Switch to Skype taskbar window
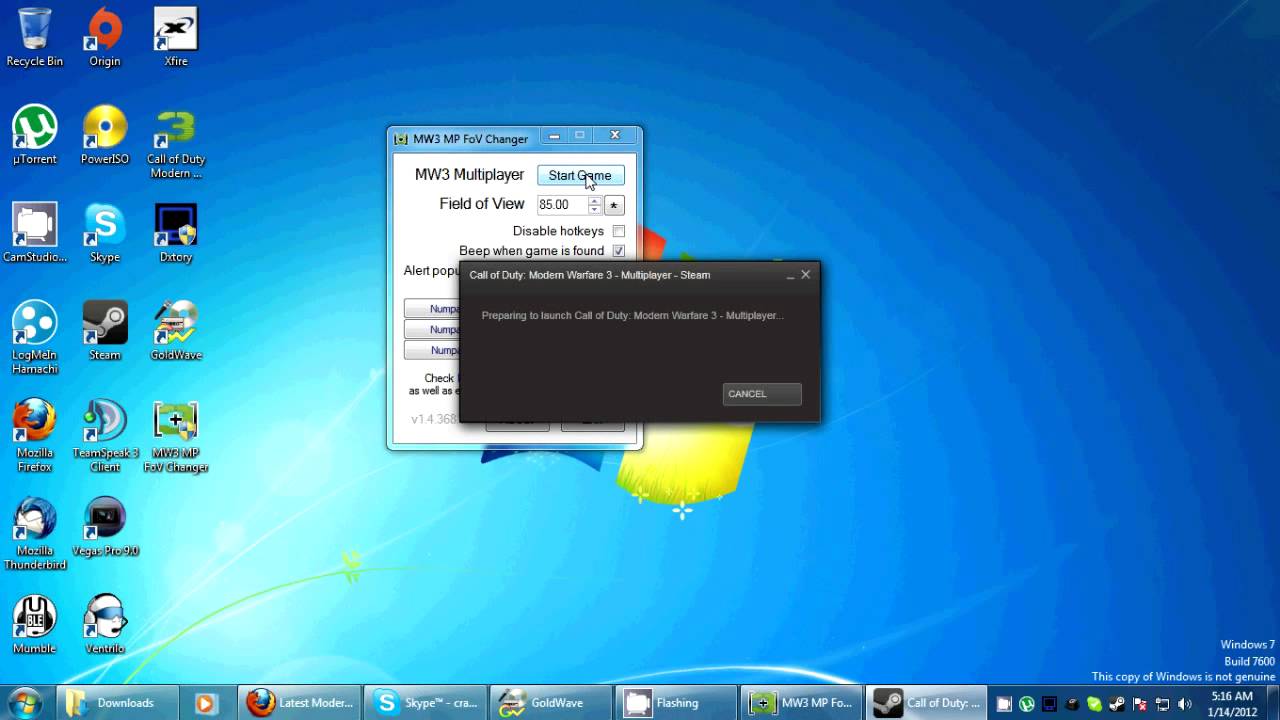 pyautogui.click(x=427, y=703)
